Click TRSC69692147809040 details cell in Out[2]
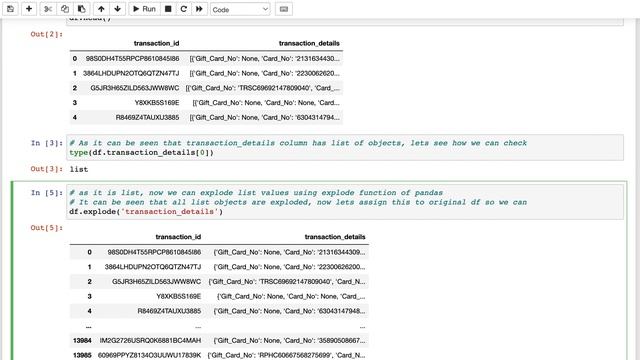This screenshot has height=360, width=640. [262, 88]
